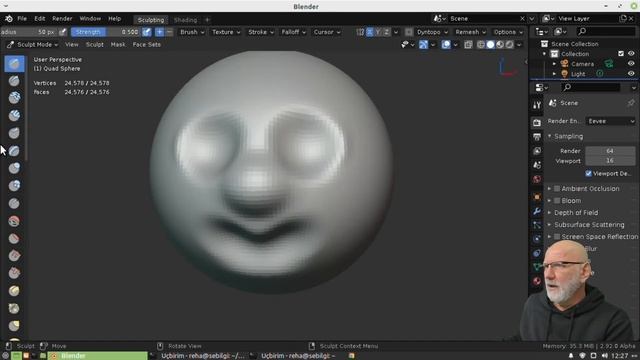Toggle X axis symmetry
Viewport: 640px width, 360px height.
pyautogui.click(x=369, y=32)
